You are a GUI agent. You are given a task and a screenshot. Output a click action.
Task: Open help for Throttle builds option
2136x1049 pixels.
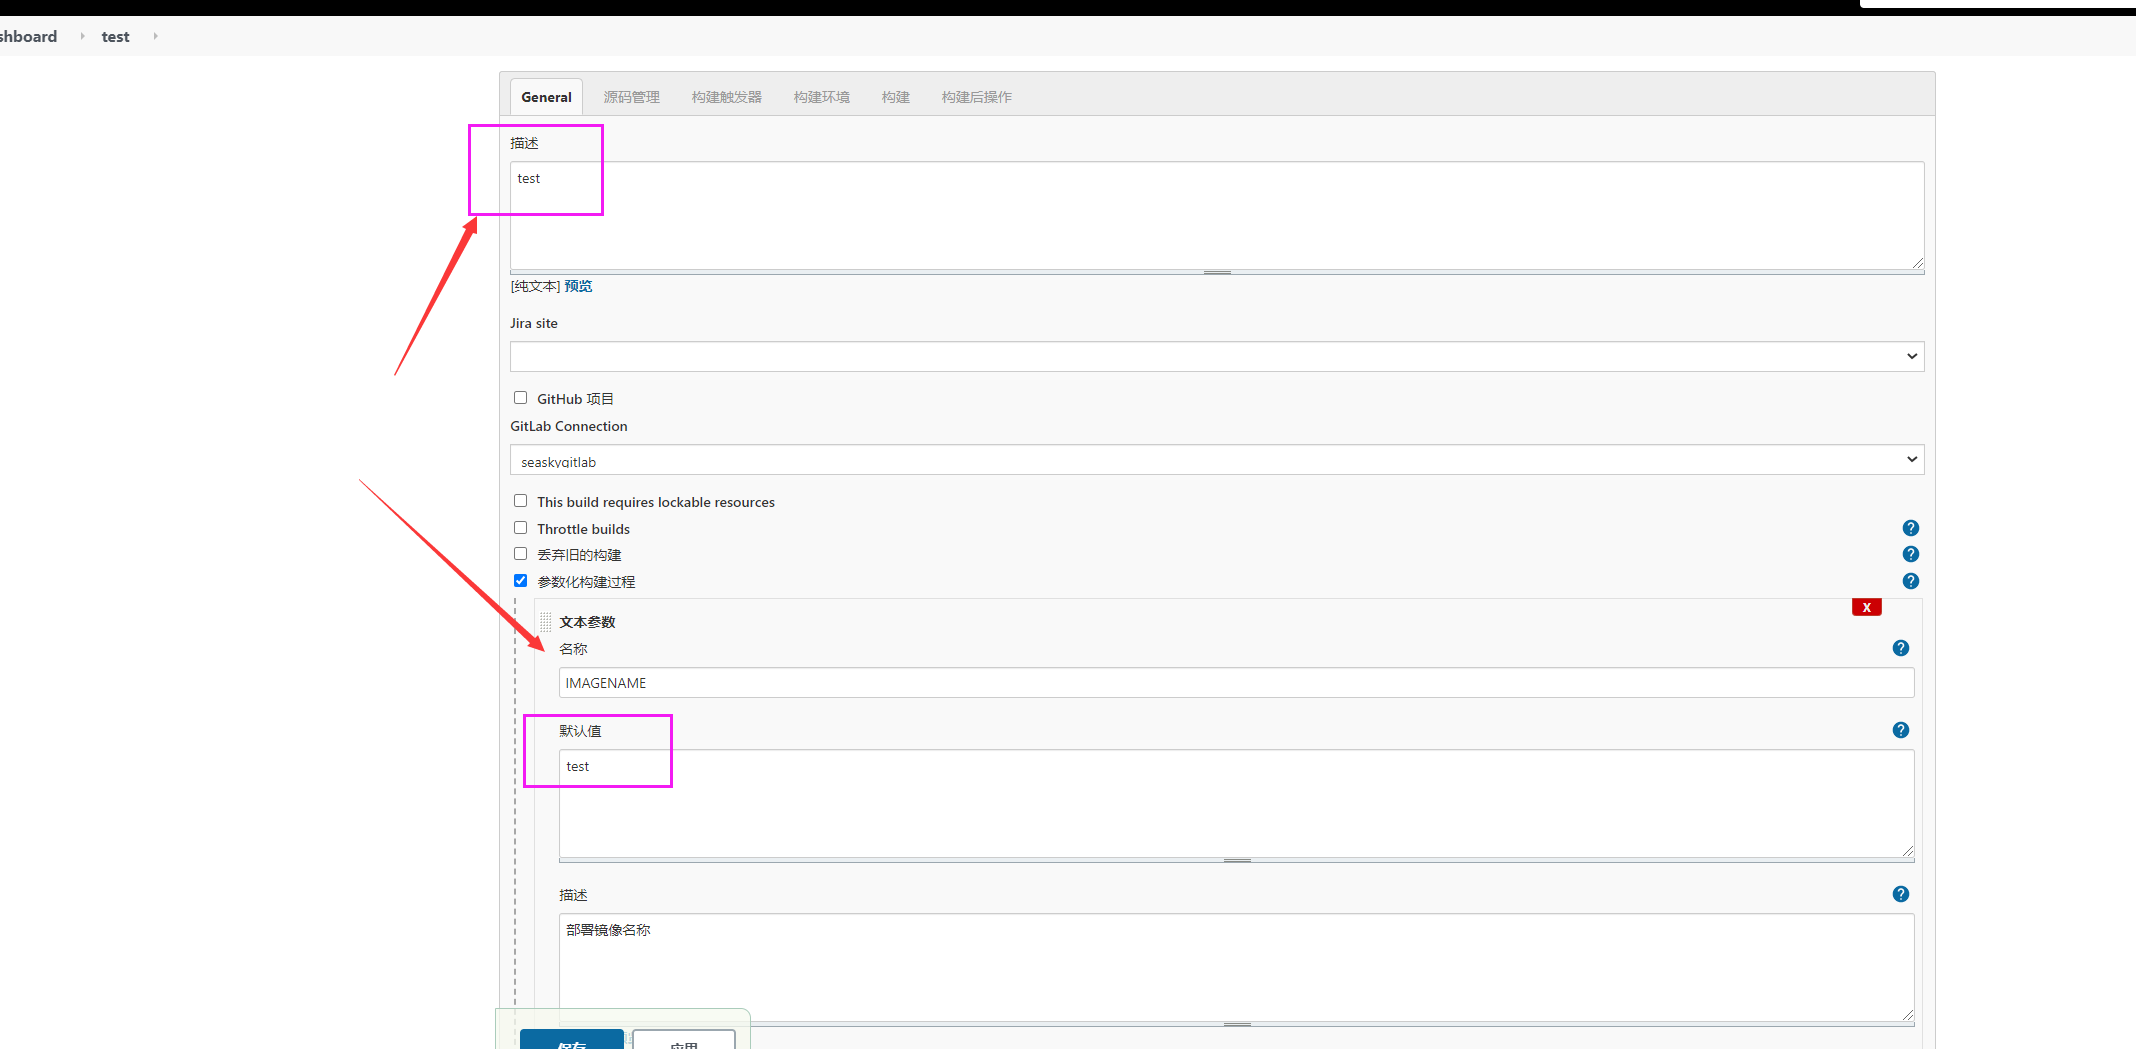pos(1910,528)
